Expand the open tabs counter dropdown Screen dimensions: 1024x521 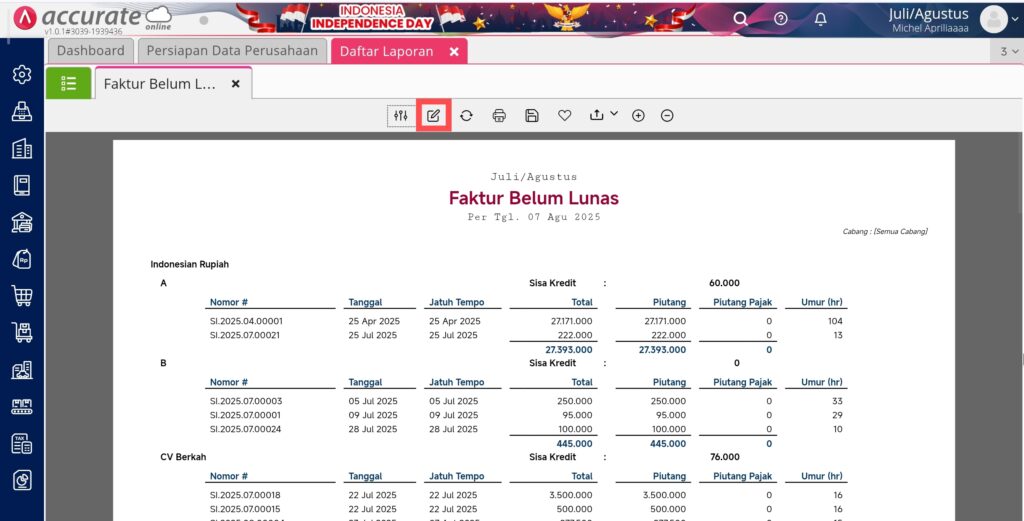(1008, 52)
